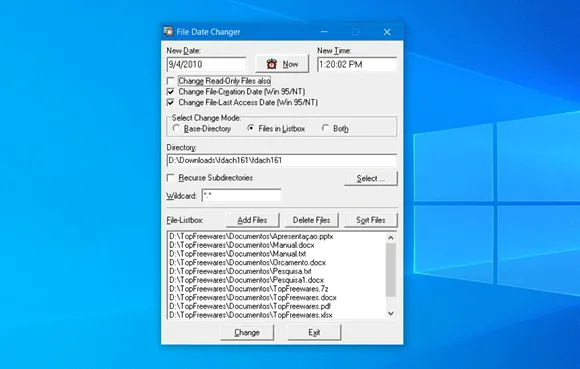Screen dimensions: 580x369
Task: Click the Delete Files button
Action: coord(311,220)
